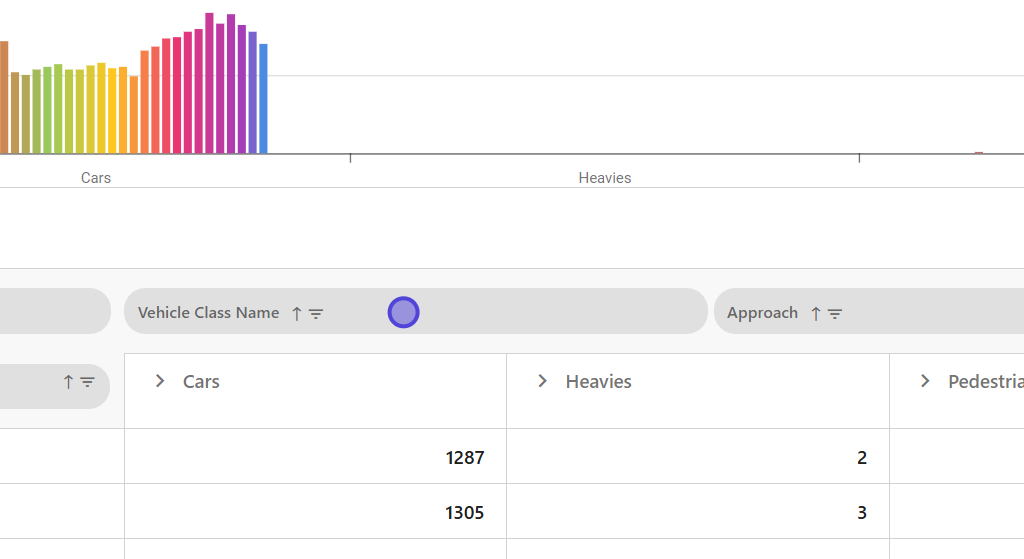
Task: Expand the Cars column group chevron
Action: click(x=160, y=381)
